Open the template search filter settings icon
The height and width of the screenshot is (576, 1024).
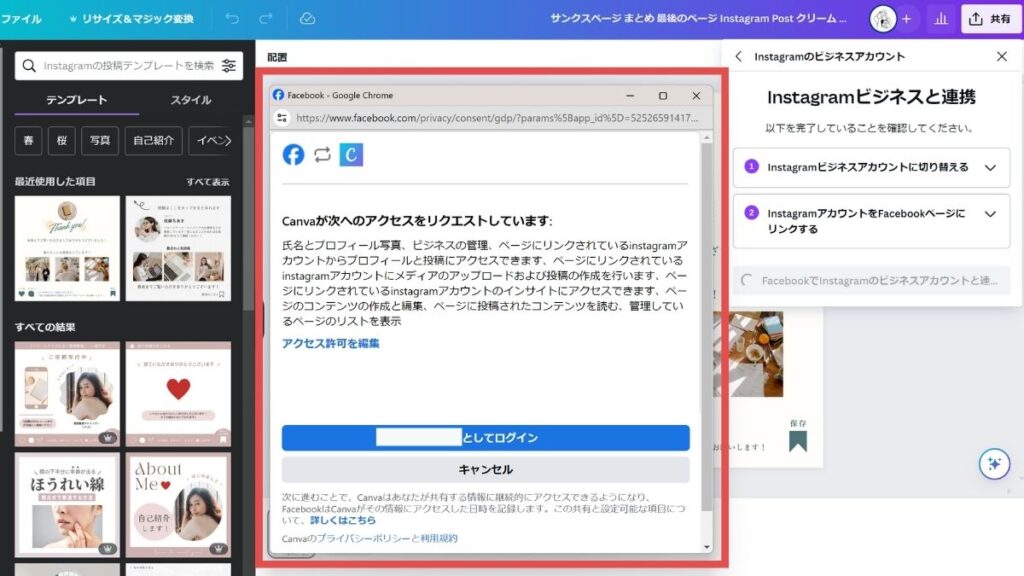229,65
